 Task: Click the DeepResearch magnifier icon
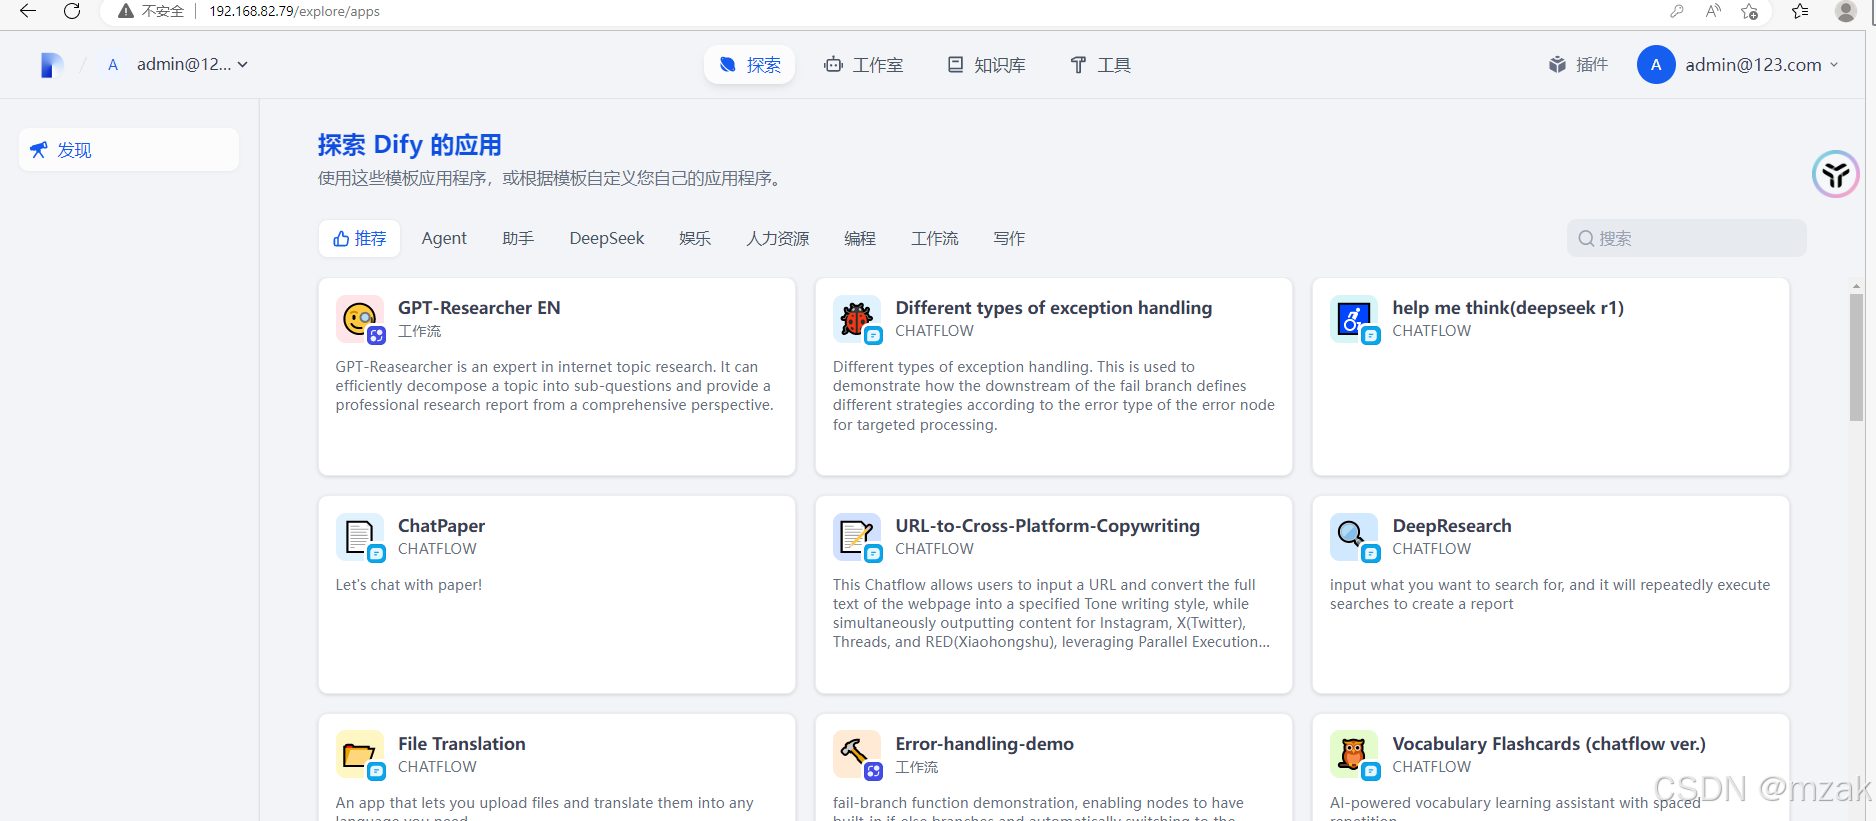pyautogui.click(x=1354, y=537)
